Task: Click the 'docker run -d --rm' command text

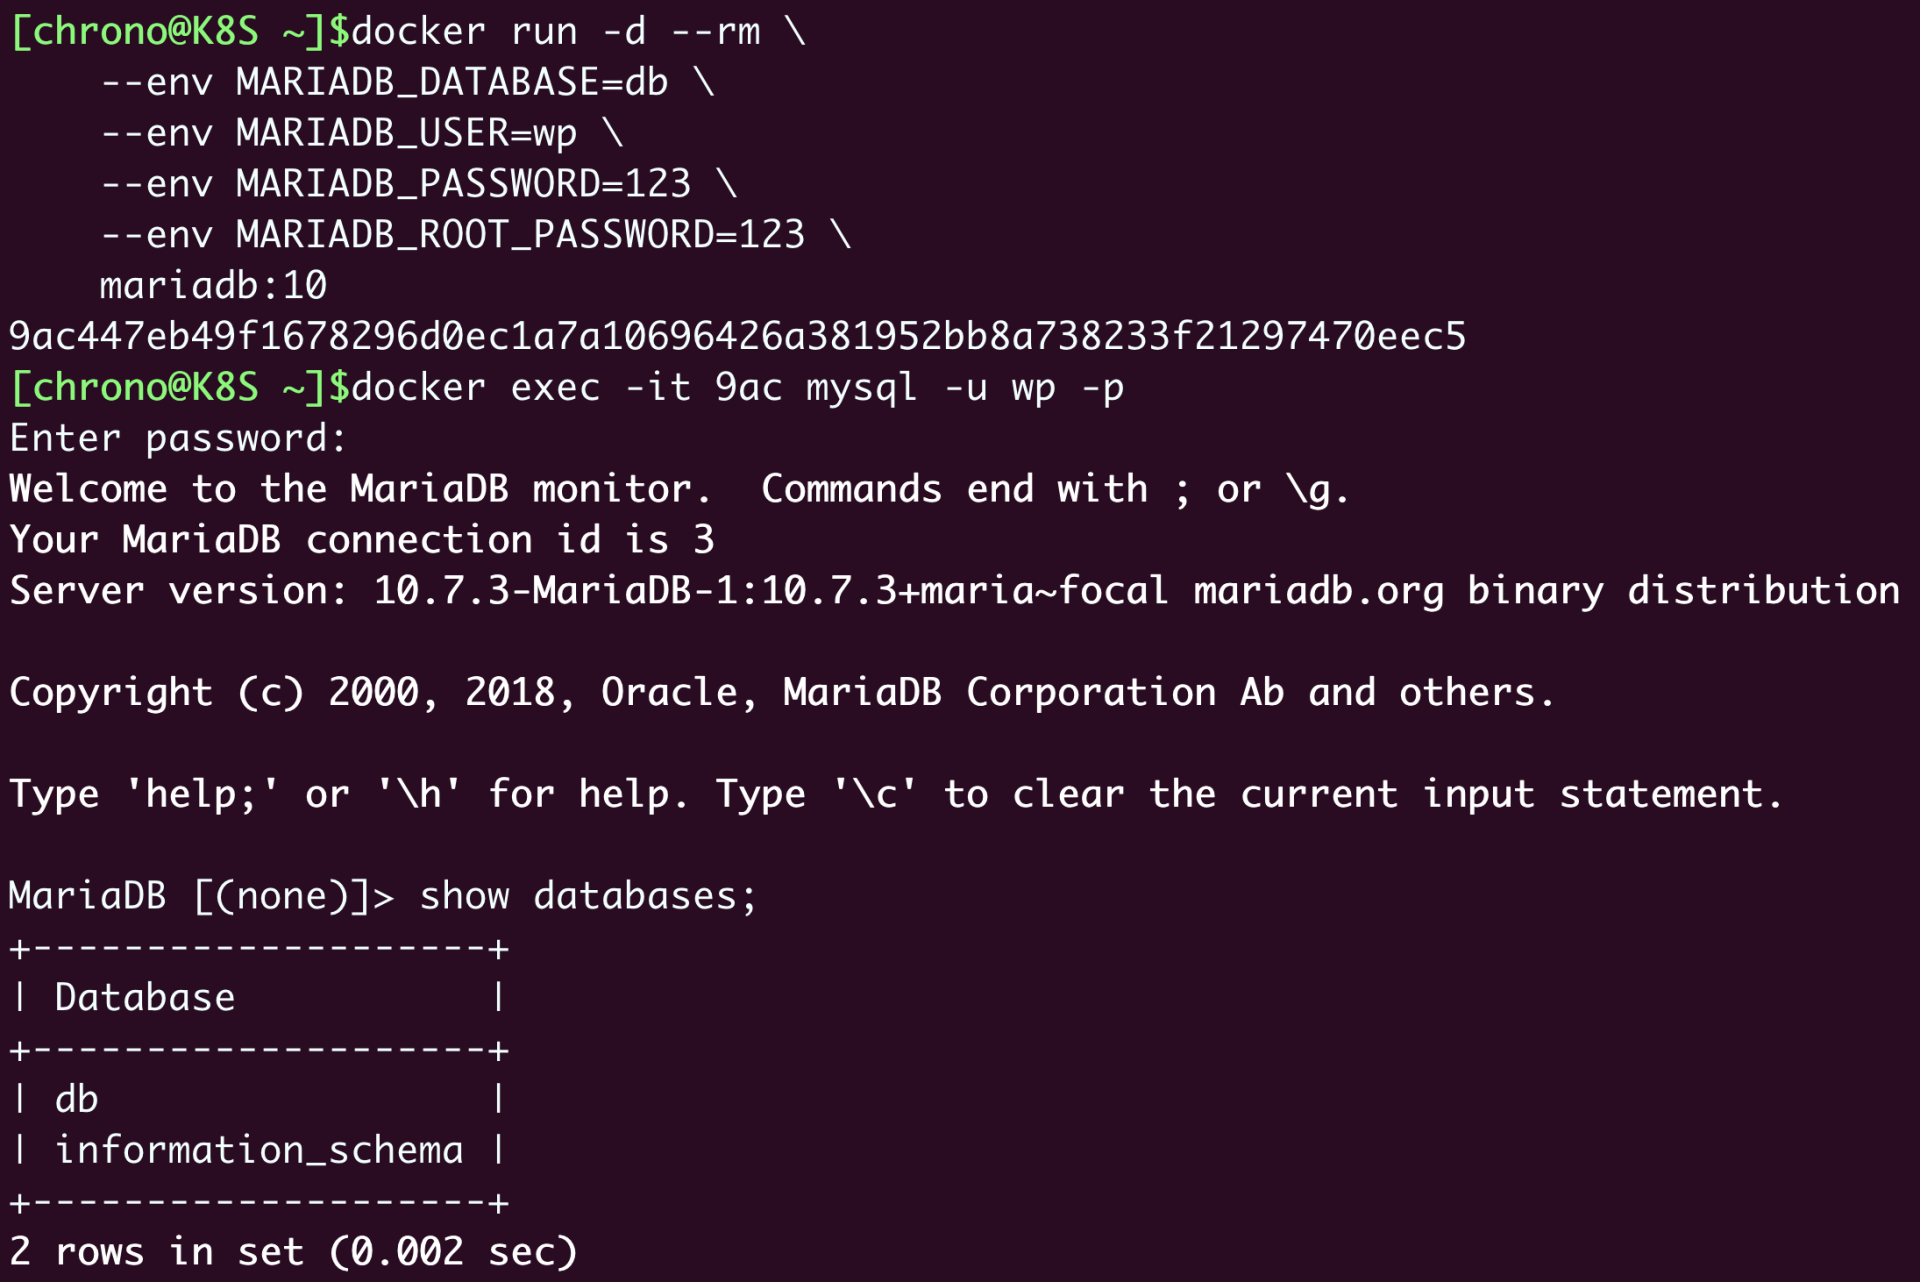Action: coord(555,32)
